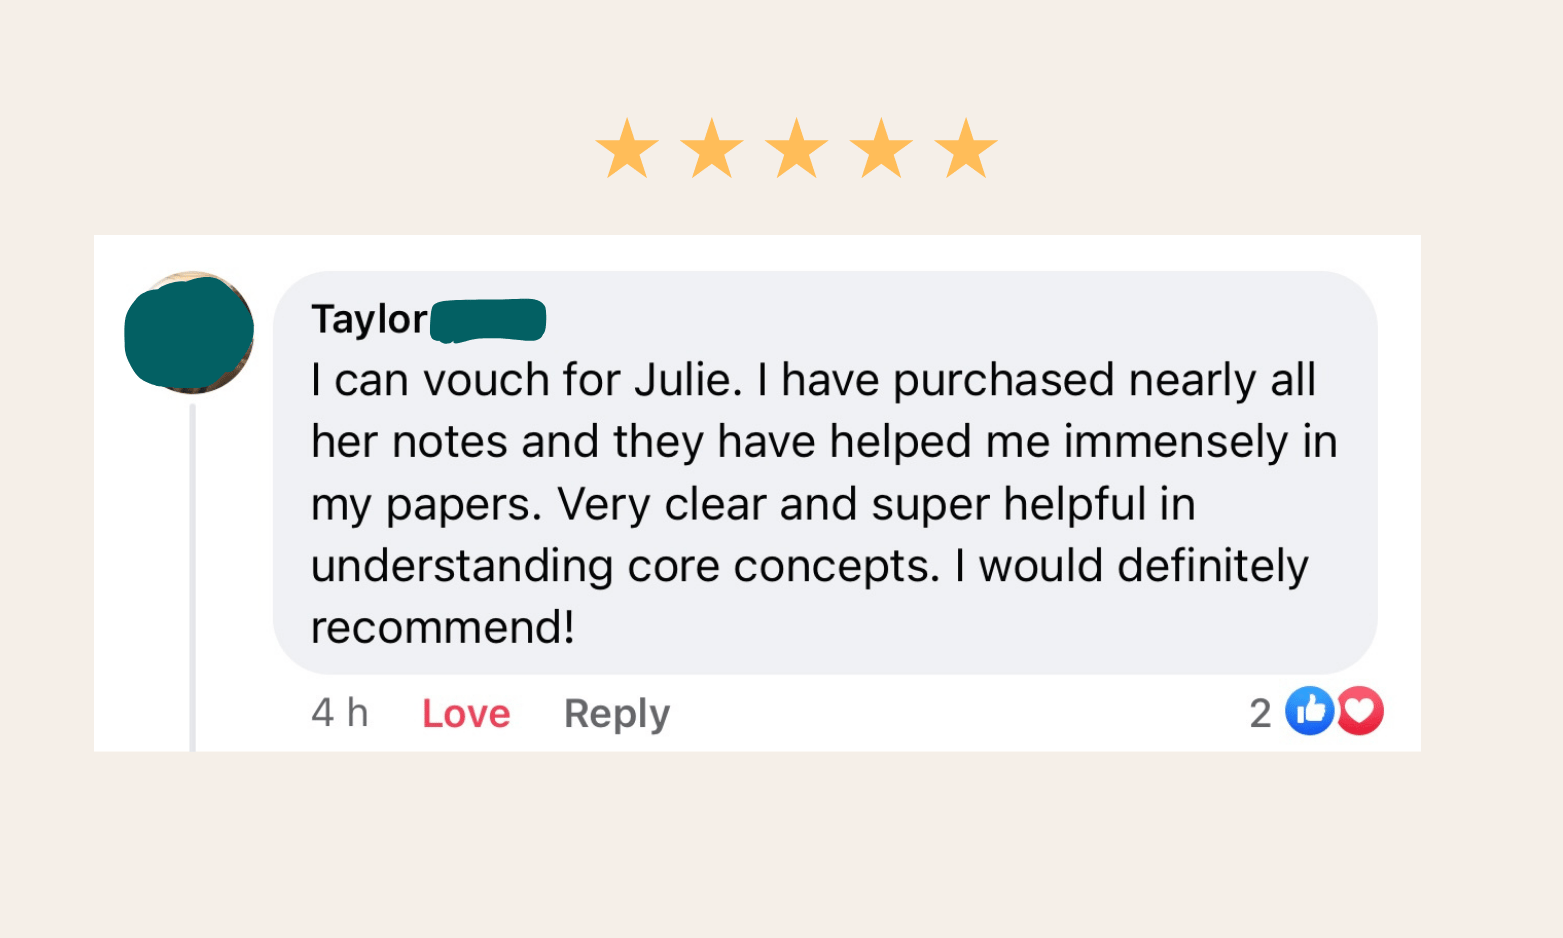Click the word 'purchased' in the comment
This screenshot has width=1563, height=938.
[x=1003, y=381]
